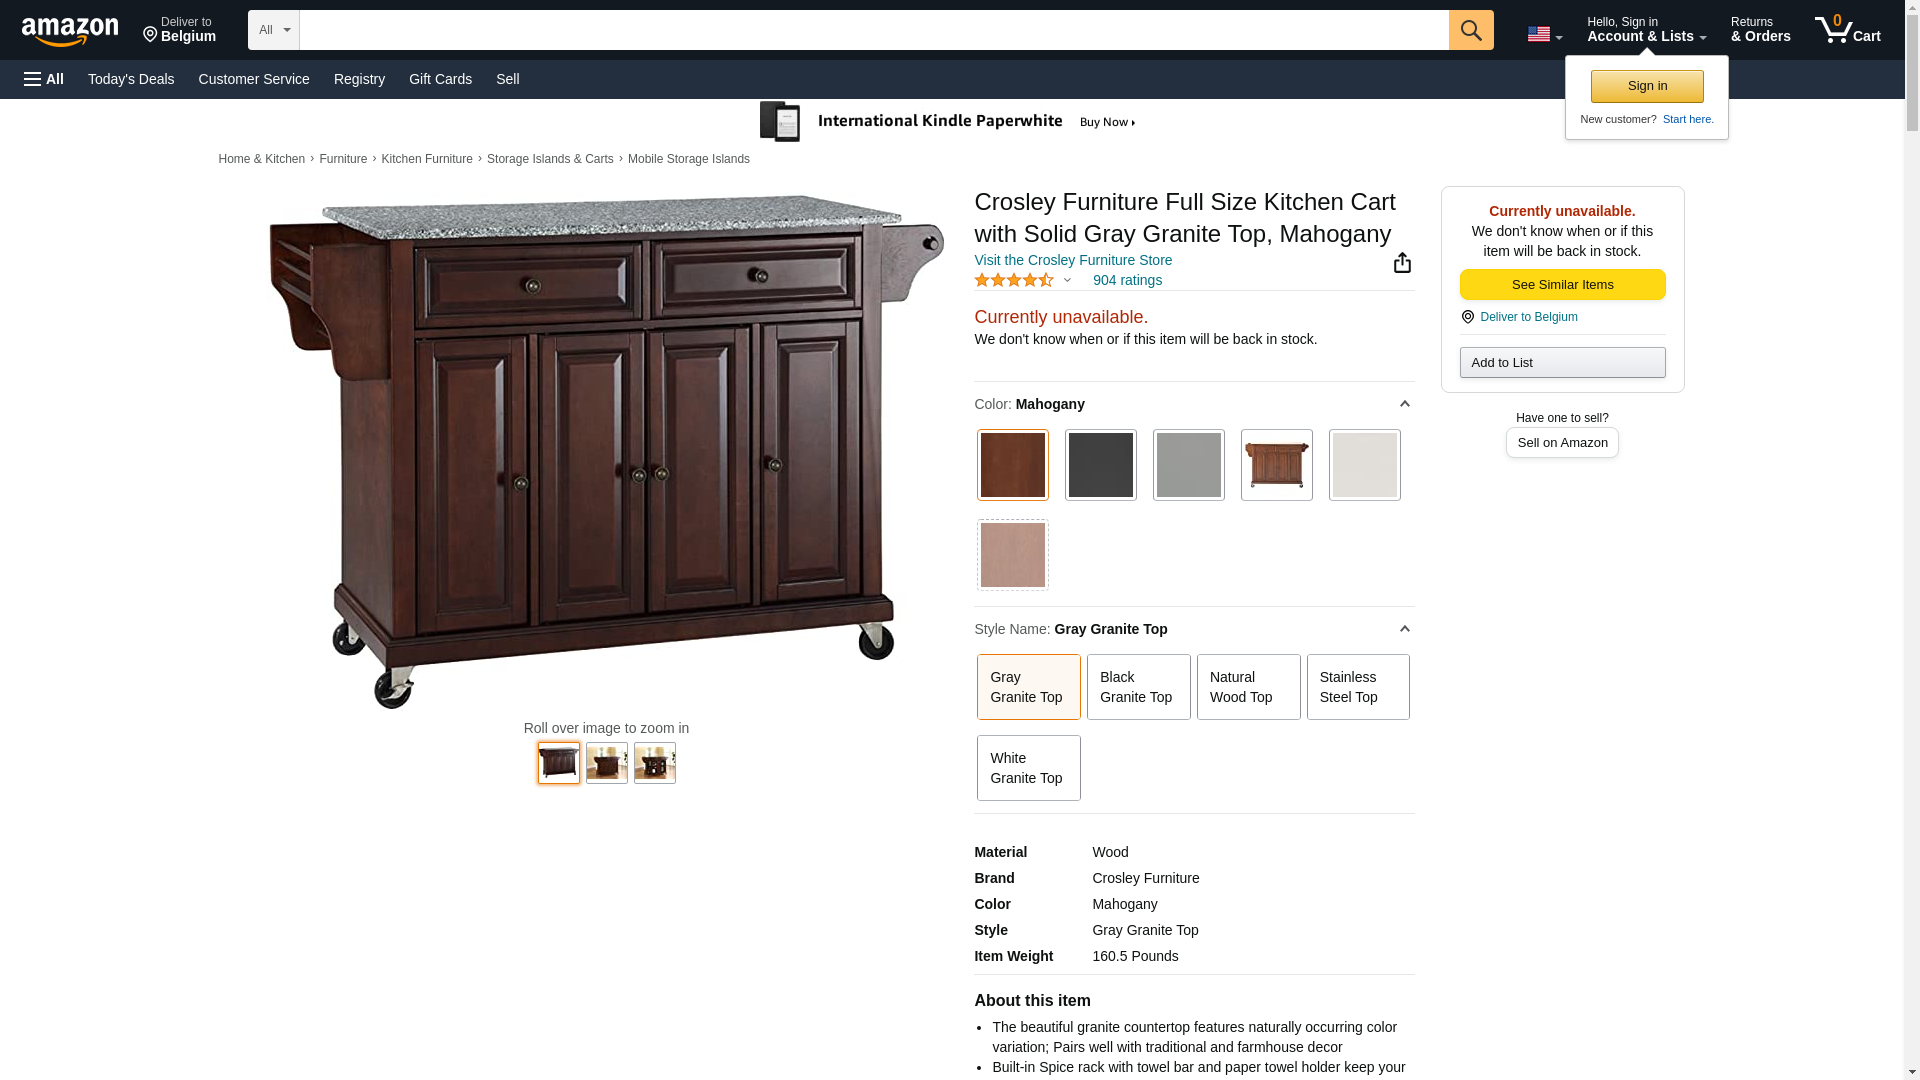Screen dimensions: 1920x1080
Task: Click See Similar Items button
Action: pos(1562,285)
